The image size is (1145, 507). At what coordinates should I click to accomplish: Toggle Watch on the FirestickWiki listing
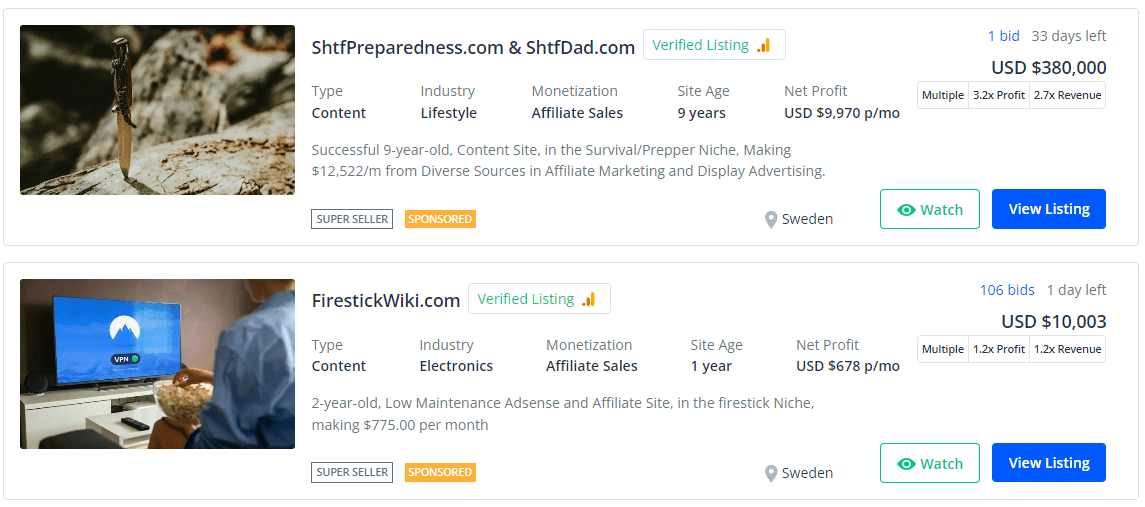929,463
